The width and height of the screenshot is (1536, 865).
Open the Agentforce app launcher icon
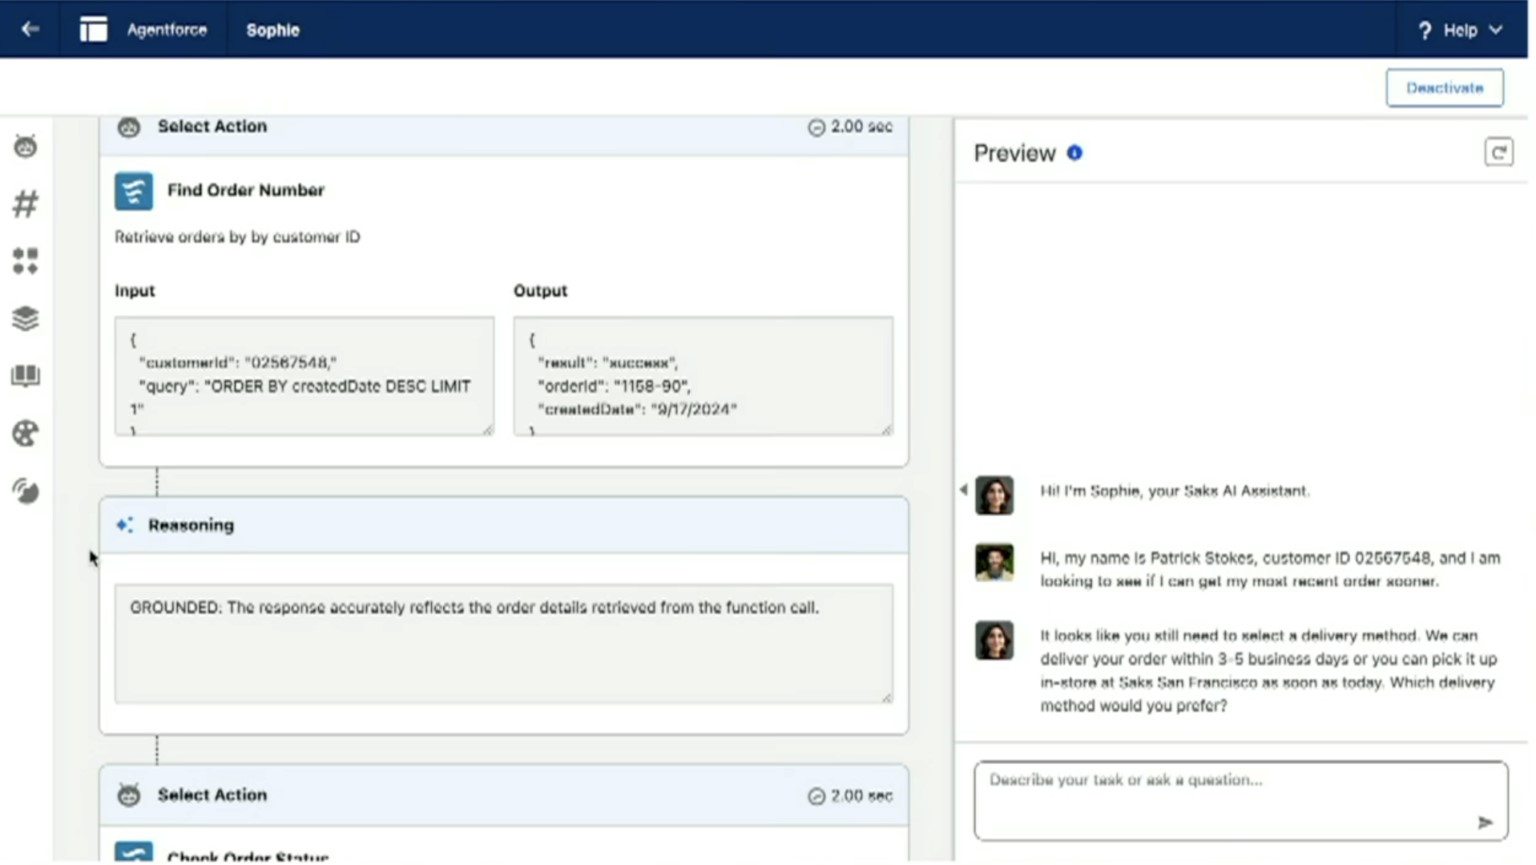pyautogui.click(x=93, y=29)
